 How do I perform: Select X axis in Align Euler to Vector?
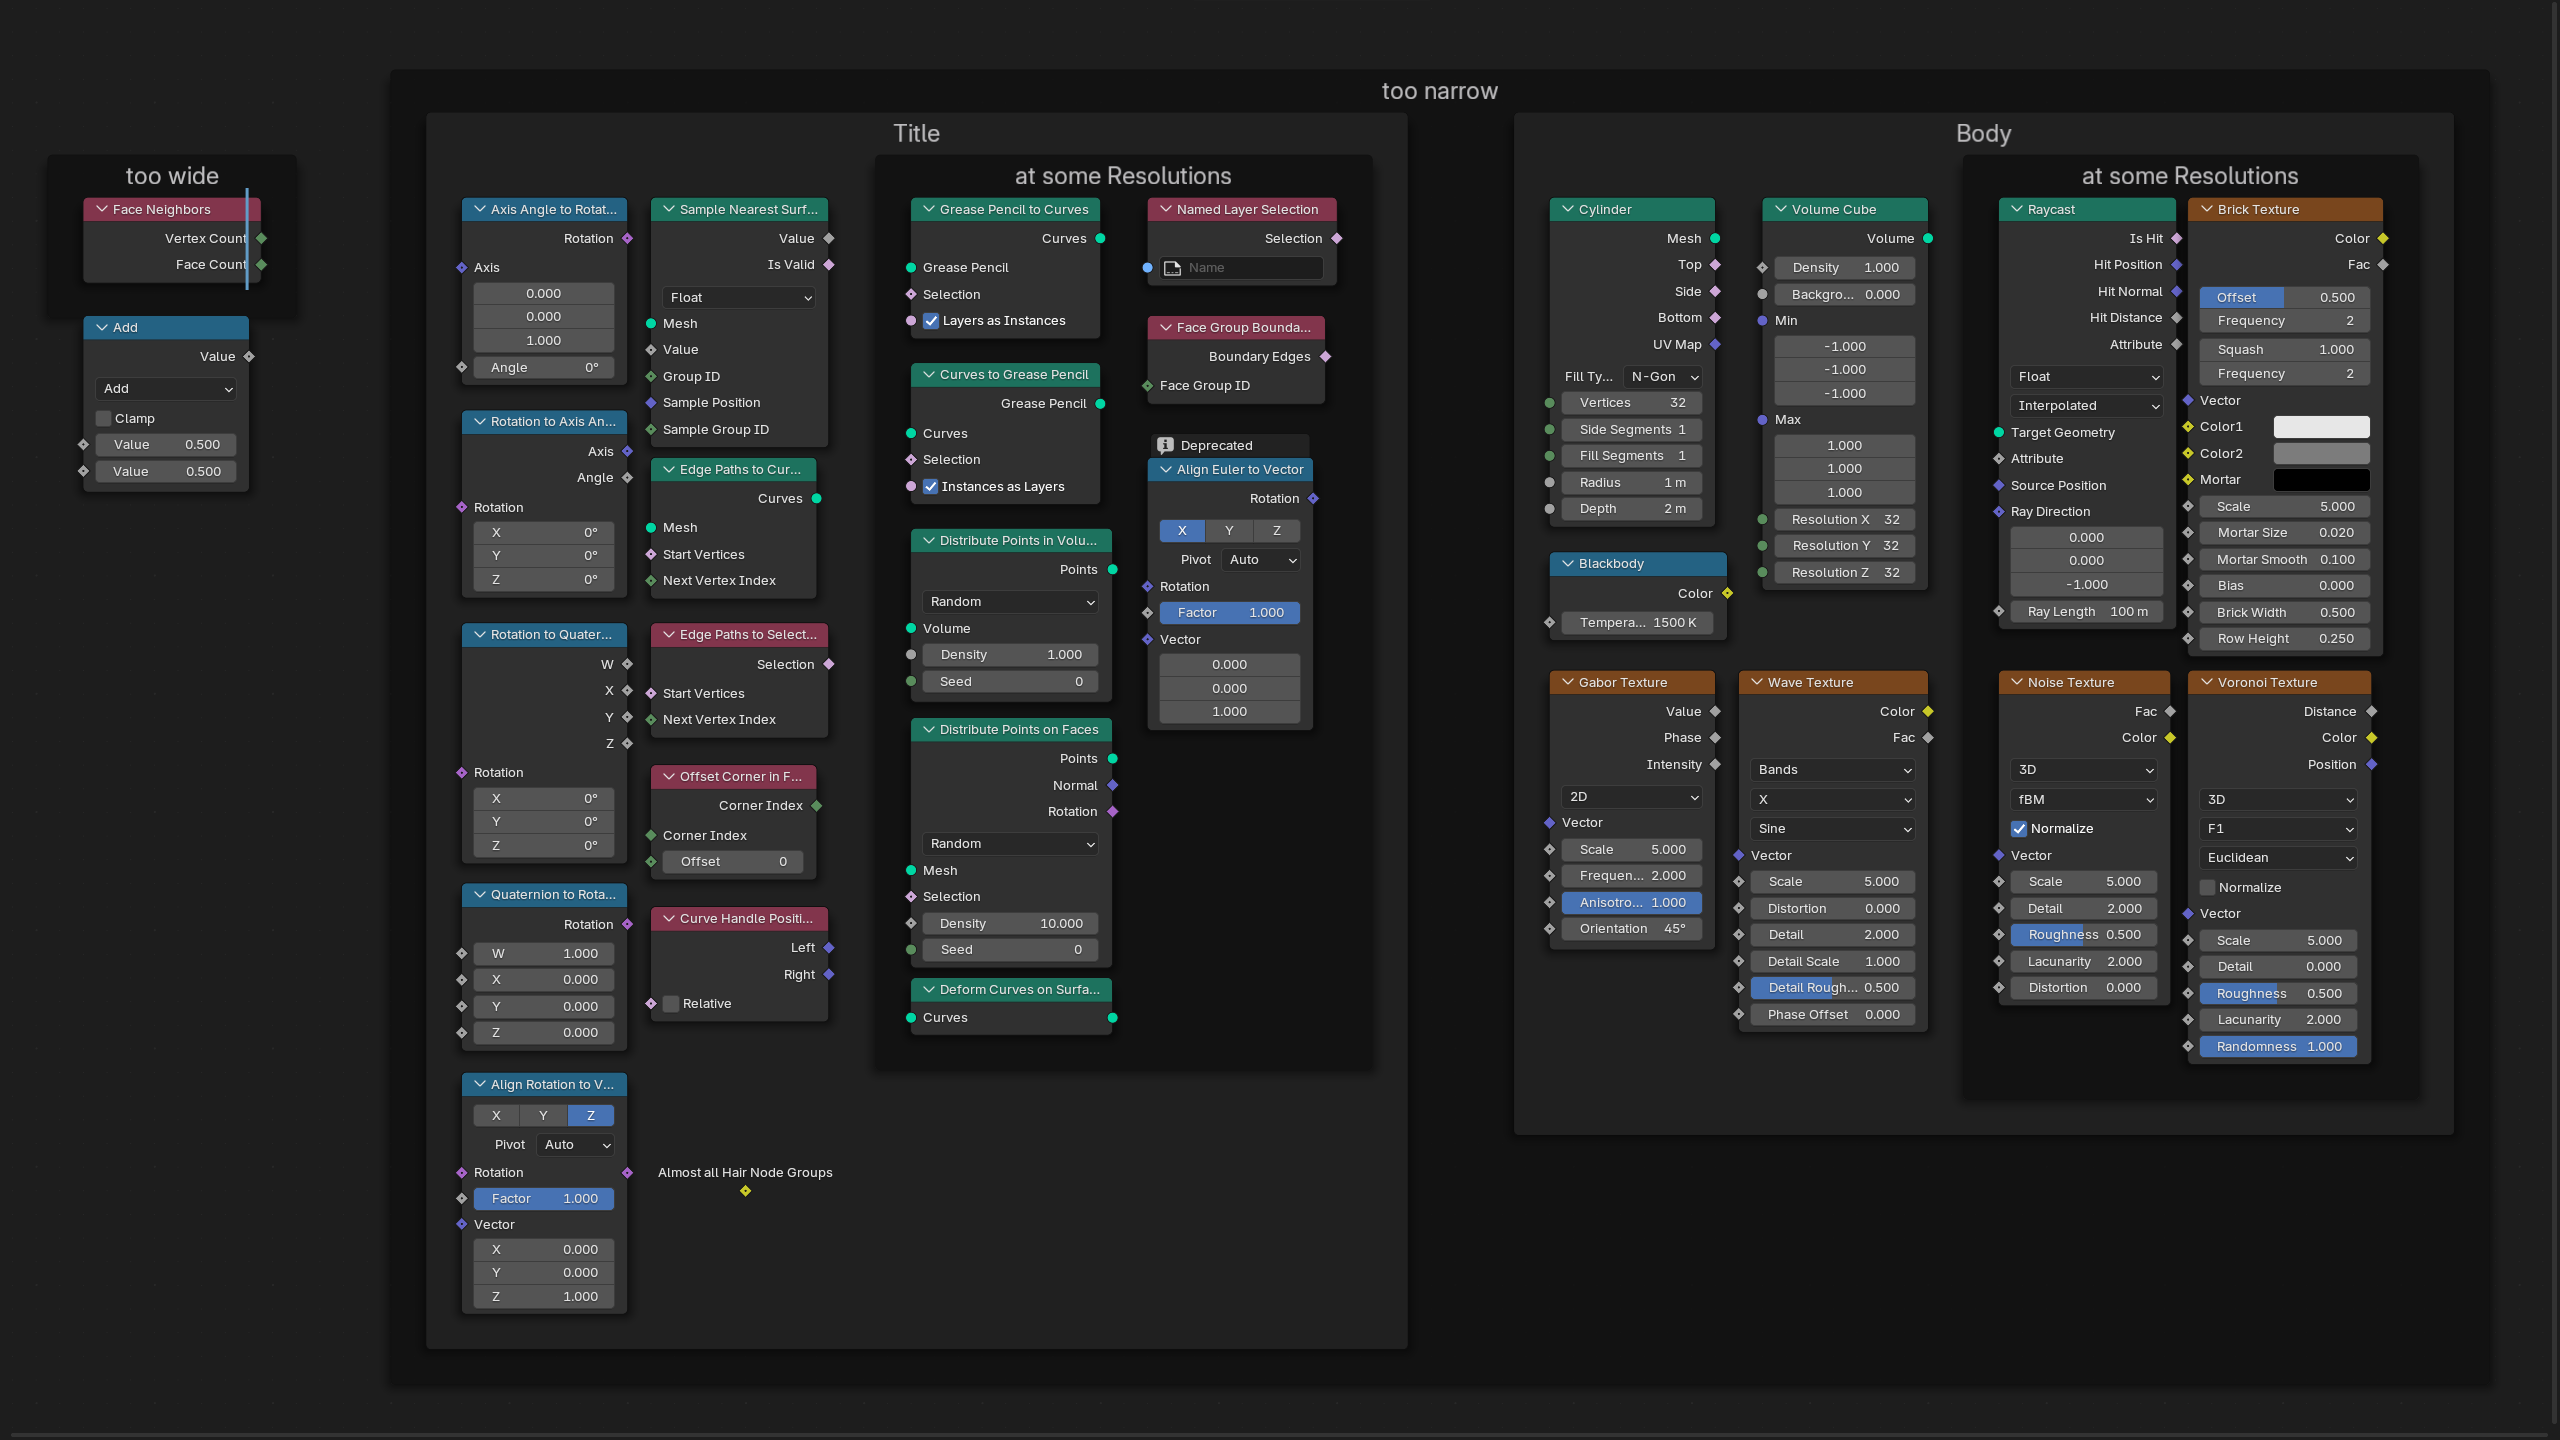(x=1182, y=531)
